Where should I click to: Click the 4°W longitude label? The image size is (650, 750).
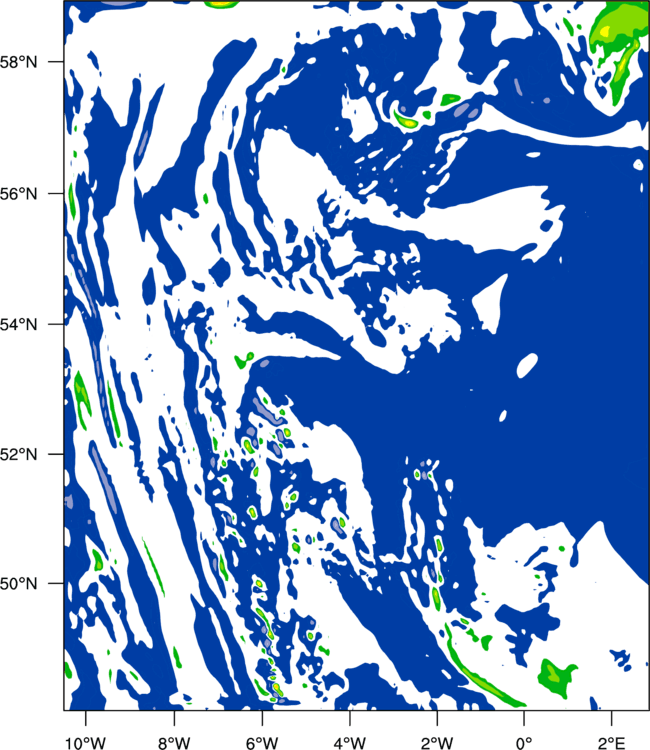(x=350, y=743)
